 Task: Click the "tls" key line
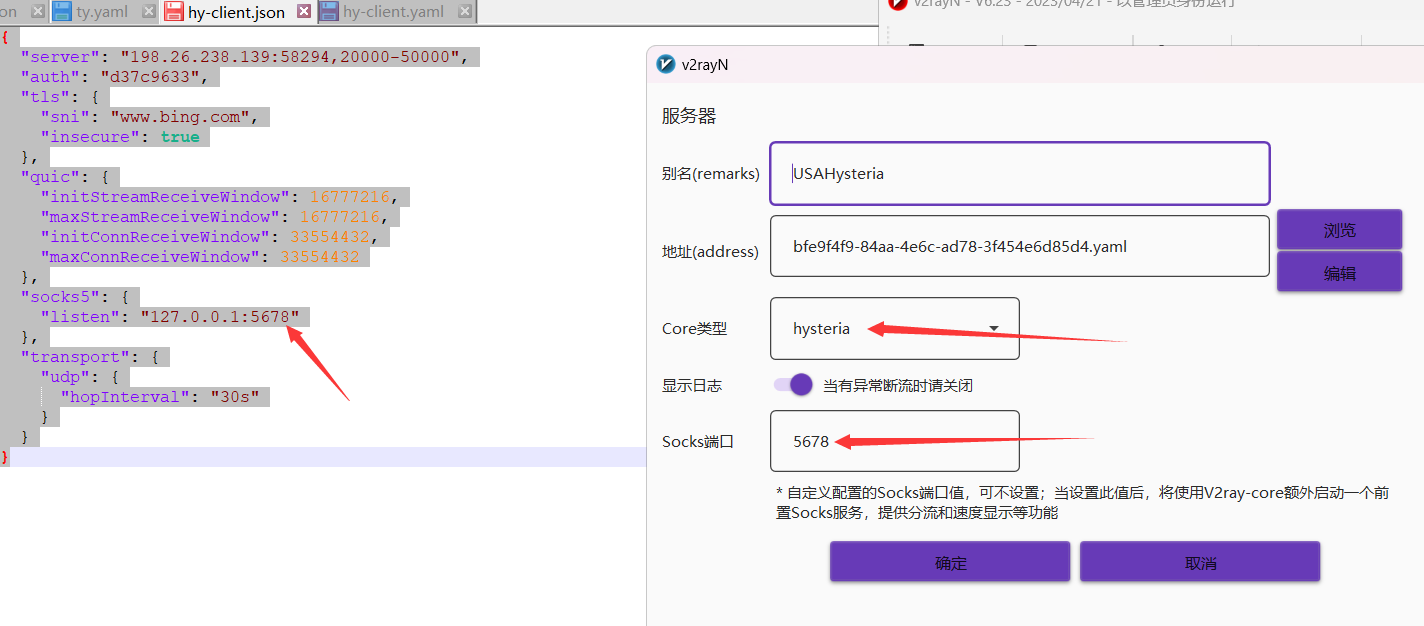click(x=60, y=97)
